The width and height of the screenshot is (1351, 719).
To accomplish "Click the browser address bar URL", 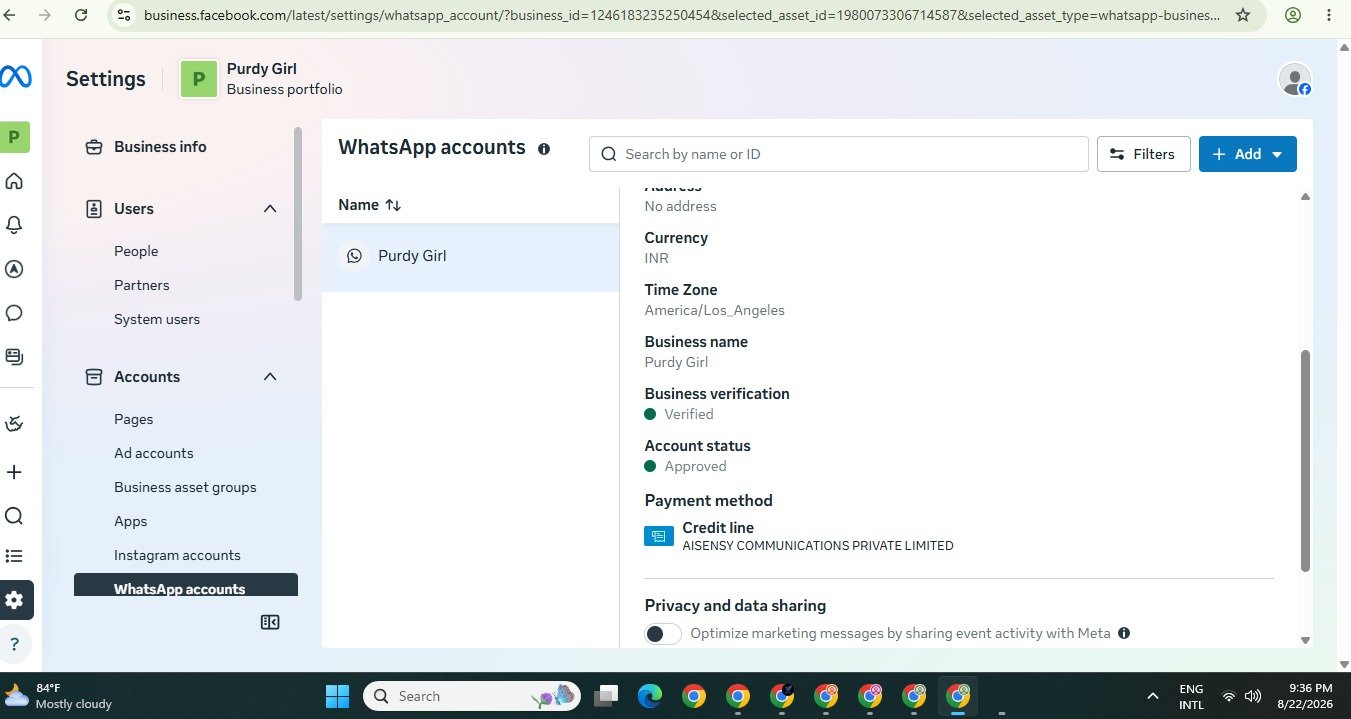I will 681,15.
